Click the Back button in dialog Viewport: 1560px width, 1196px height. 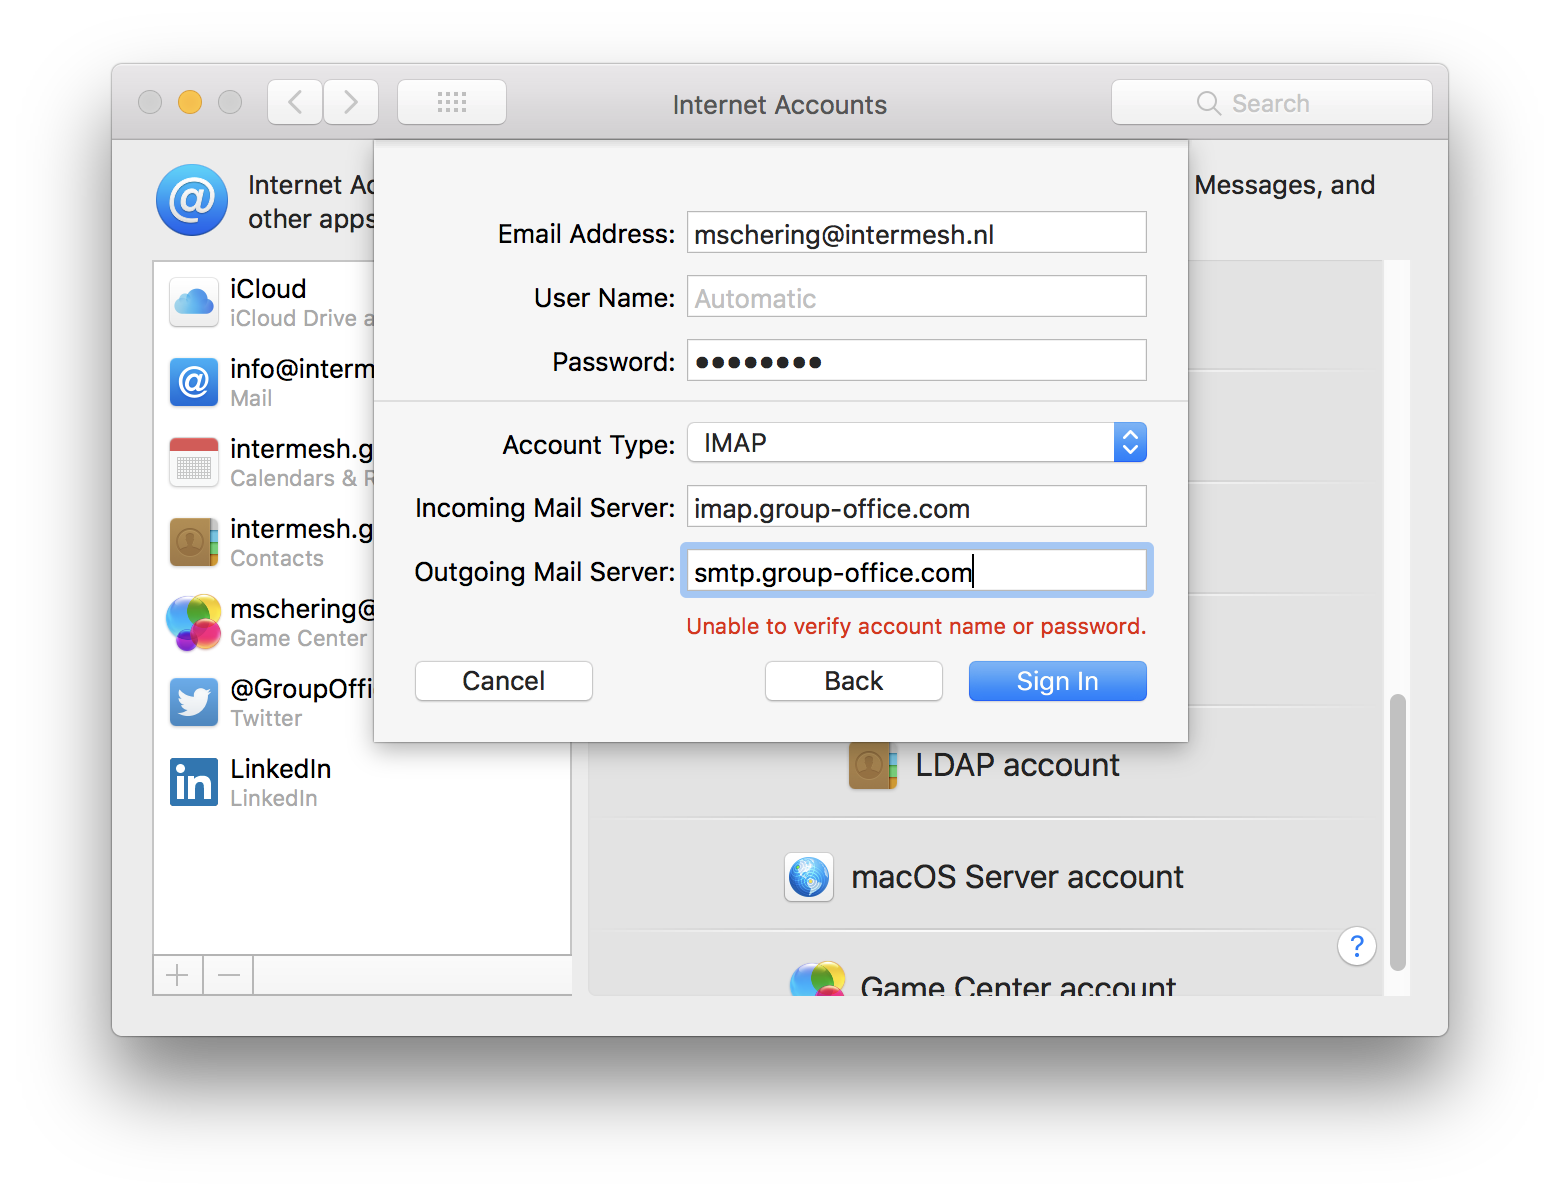coord(854,681)
